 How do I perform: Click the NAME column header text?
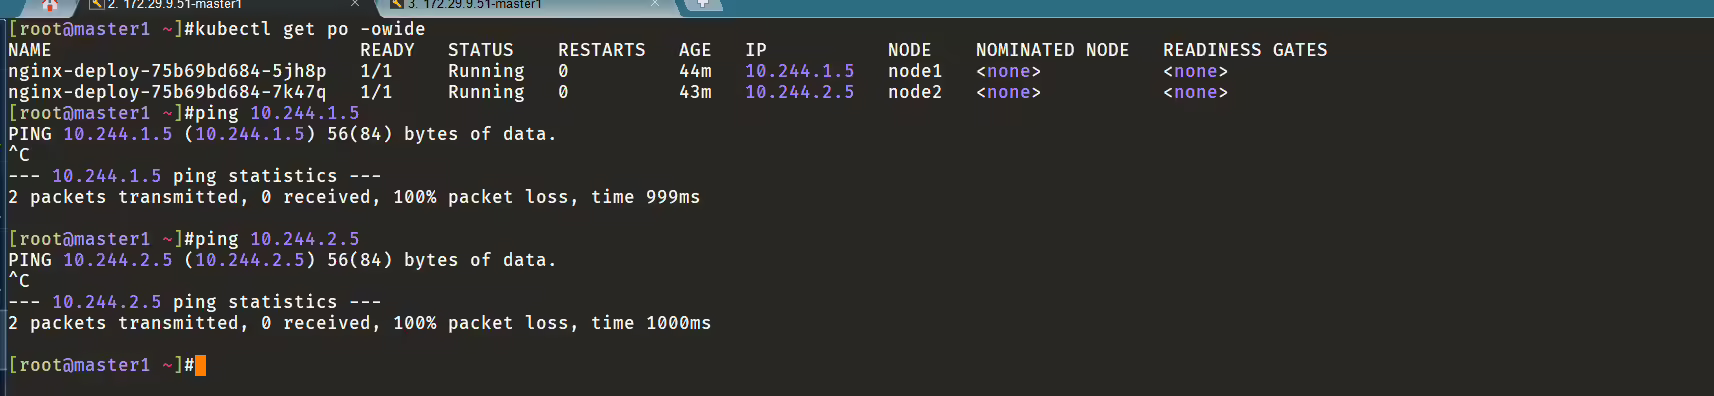coord(30,50)
